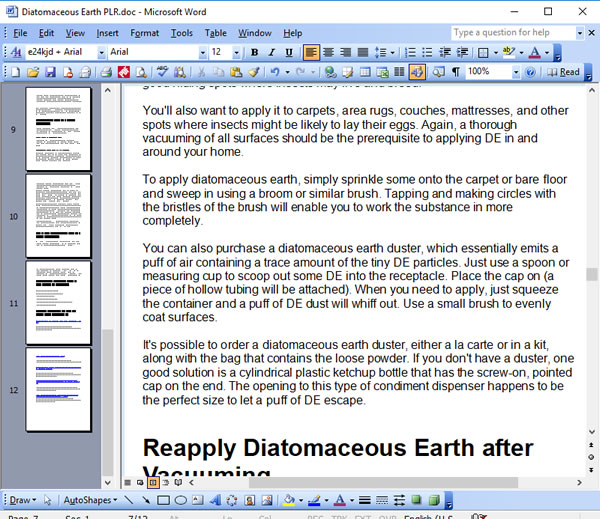Insert an Excel worksheet icon
600x519 pixels.
pos(382,72)
